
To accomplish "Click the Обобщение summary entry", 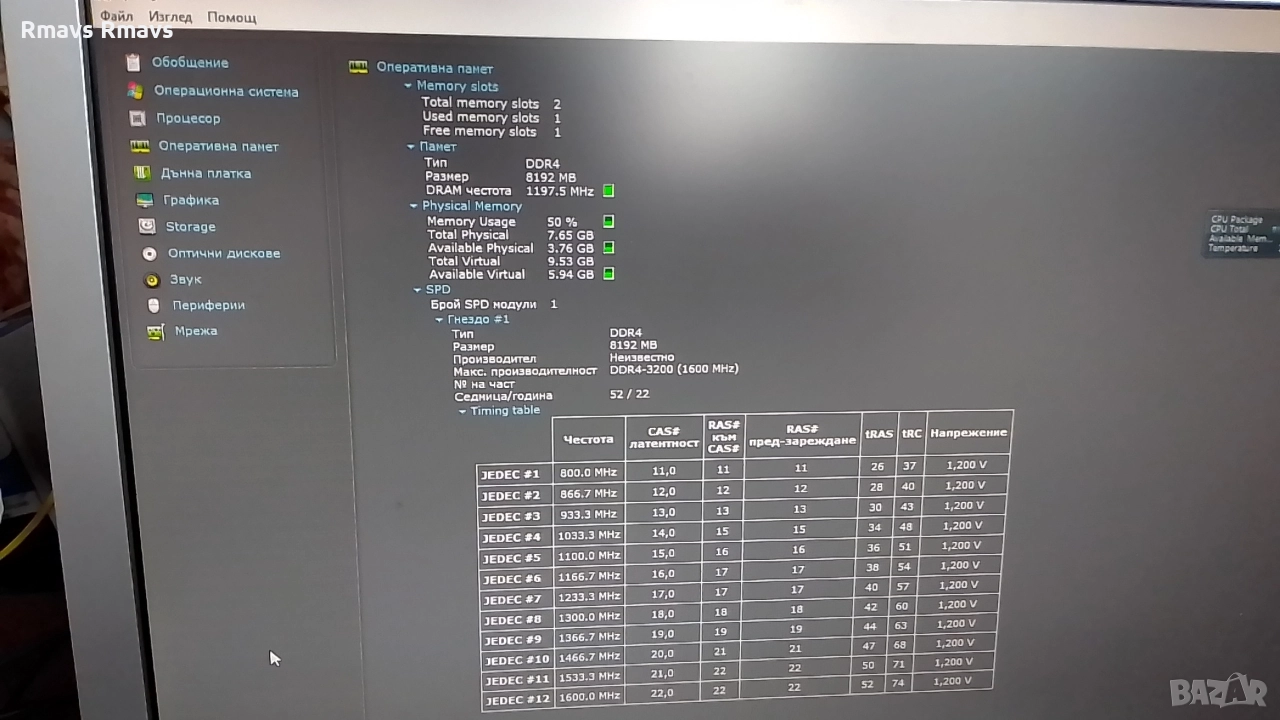I will [188, 62].
